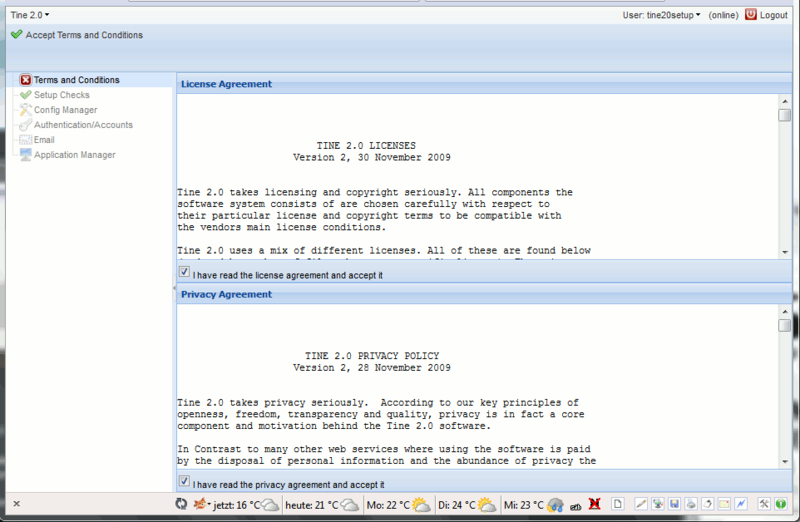Click red X icon beside Terms and Conditions
This screenshot has width=800, height=522.
tap(26, 80)
